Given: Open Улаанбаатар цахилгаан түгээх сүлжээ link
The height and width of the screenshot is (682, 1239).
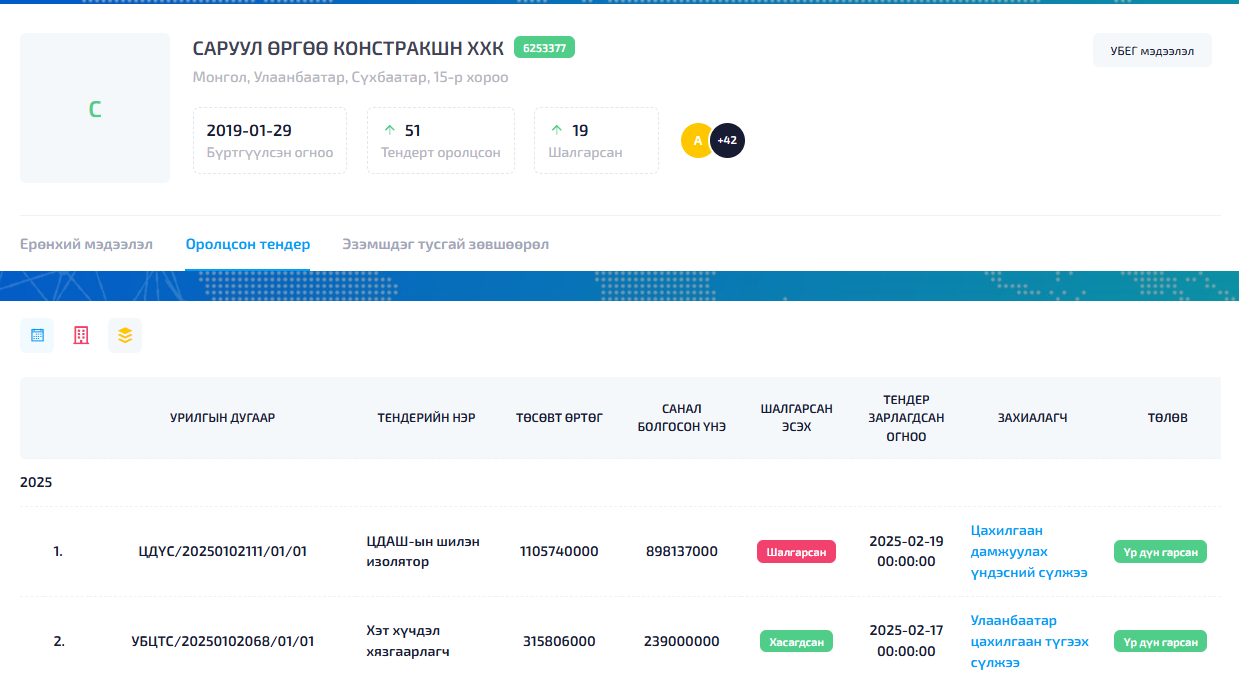Looking at the screenshot, I should coord(1029,641).
